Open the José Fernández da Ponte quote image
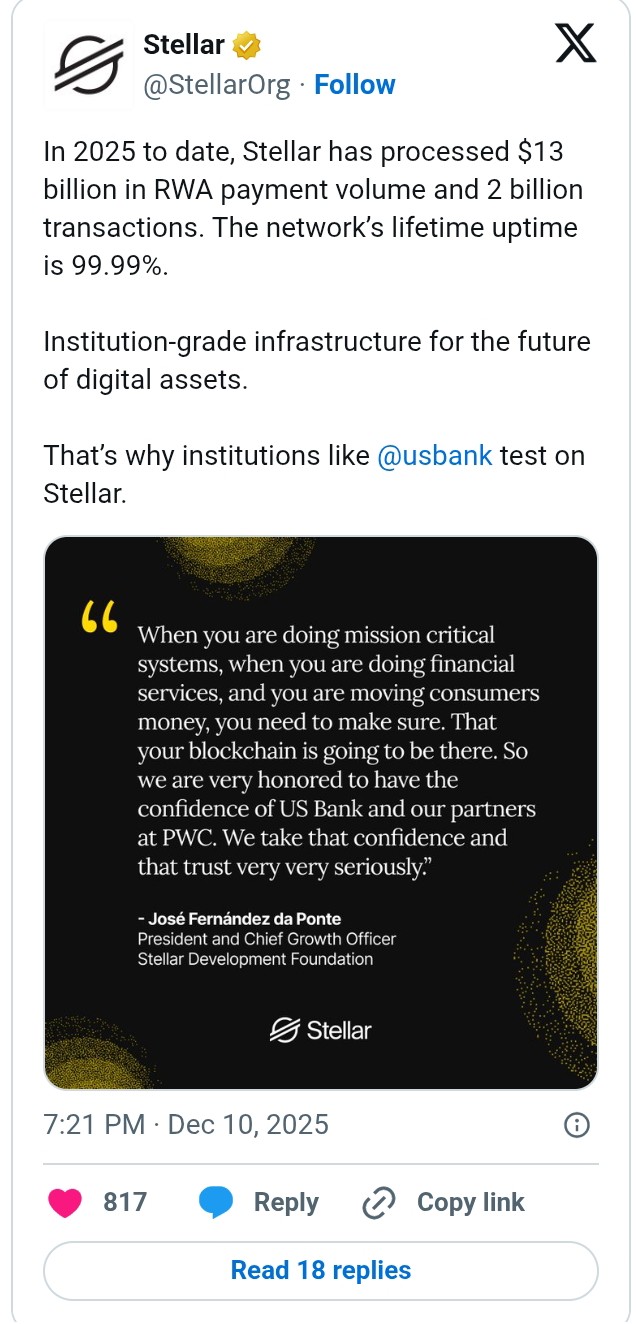 pos(320,800)
